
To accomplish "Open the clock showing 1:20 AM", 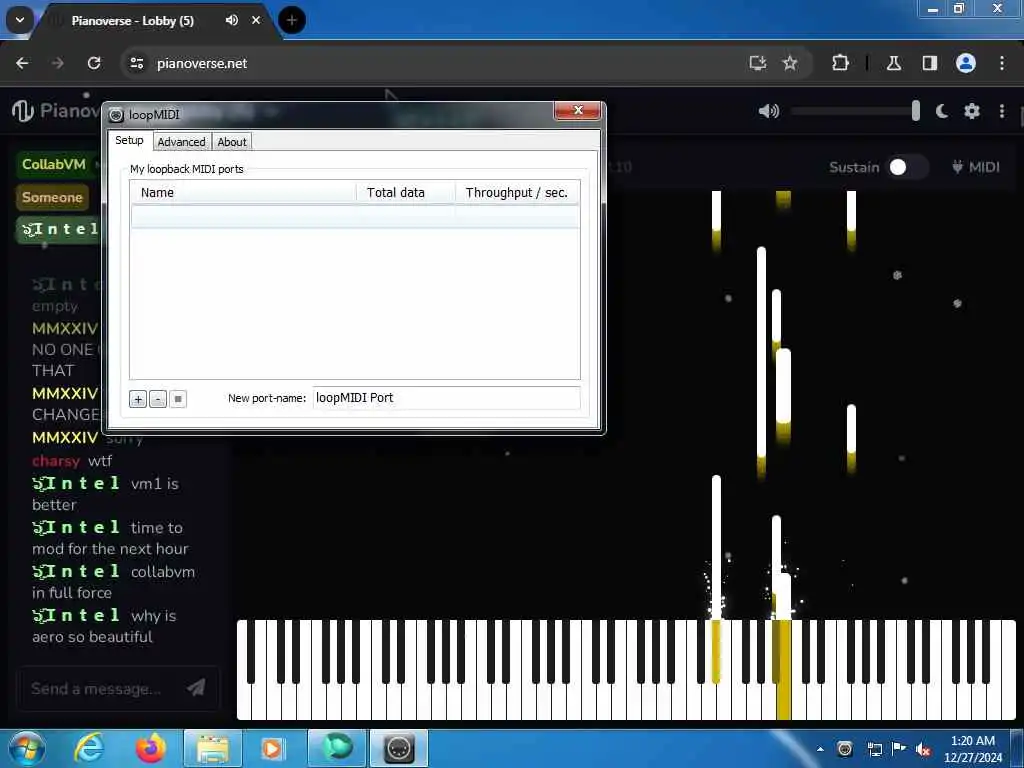I will click(972, 749).
